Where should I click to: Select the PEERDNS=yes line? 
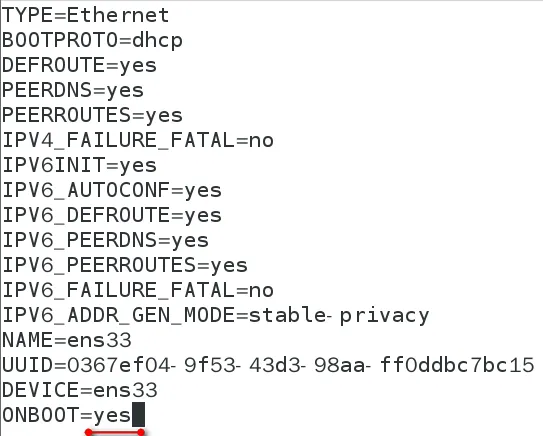point(73,91)
